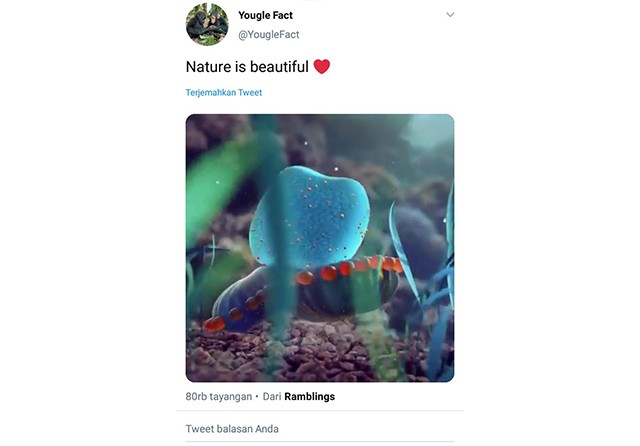
Task: Open the tweet options chevron menu
Action: pyautogui.click(x=450, y=15)
